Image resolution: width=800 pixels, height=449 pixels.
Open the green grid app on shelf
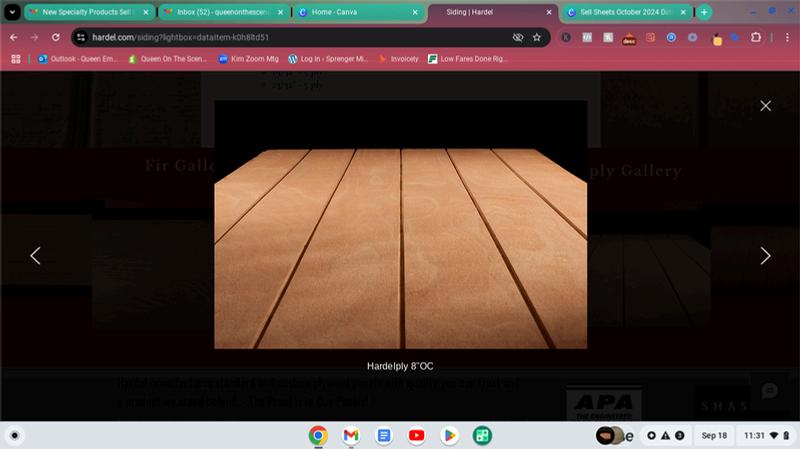[482, 435]
